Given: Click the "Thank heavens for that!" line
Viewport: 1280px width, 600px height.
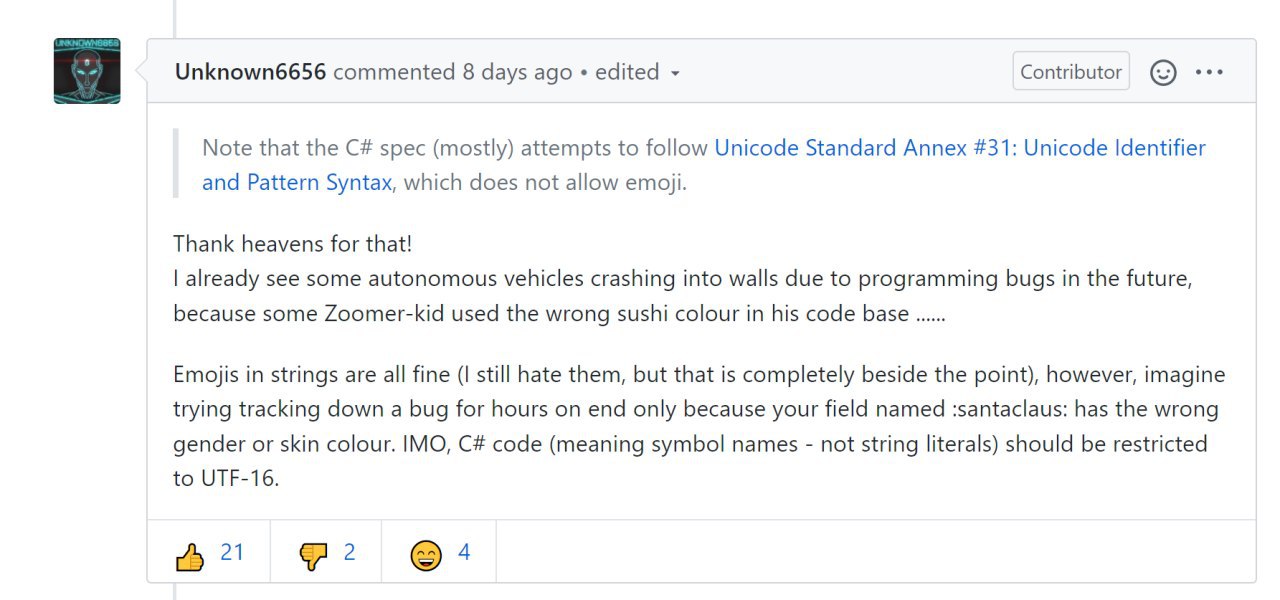Looking at the screenshot, I should [x=292, y=243].
